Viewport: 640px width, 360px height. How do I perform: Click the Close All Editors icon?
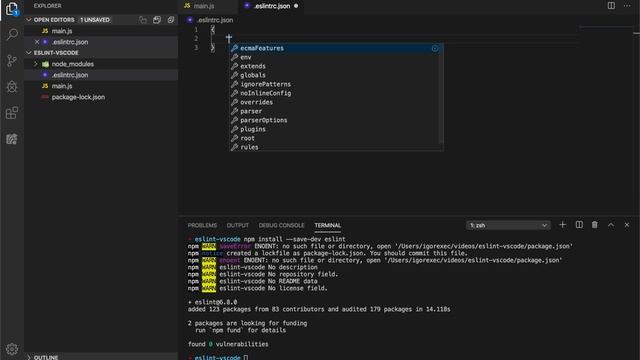(171, 20)
